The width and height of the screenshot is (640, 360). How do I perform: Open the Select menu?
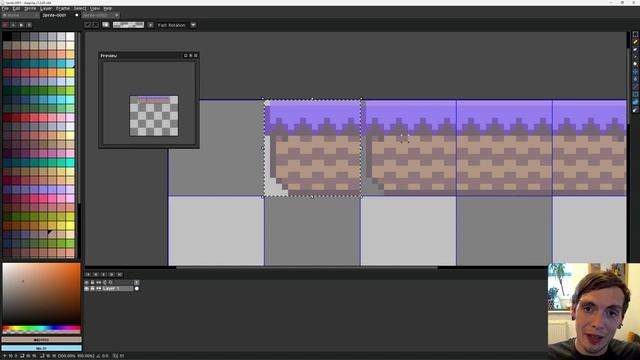coord(80,8)
